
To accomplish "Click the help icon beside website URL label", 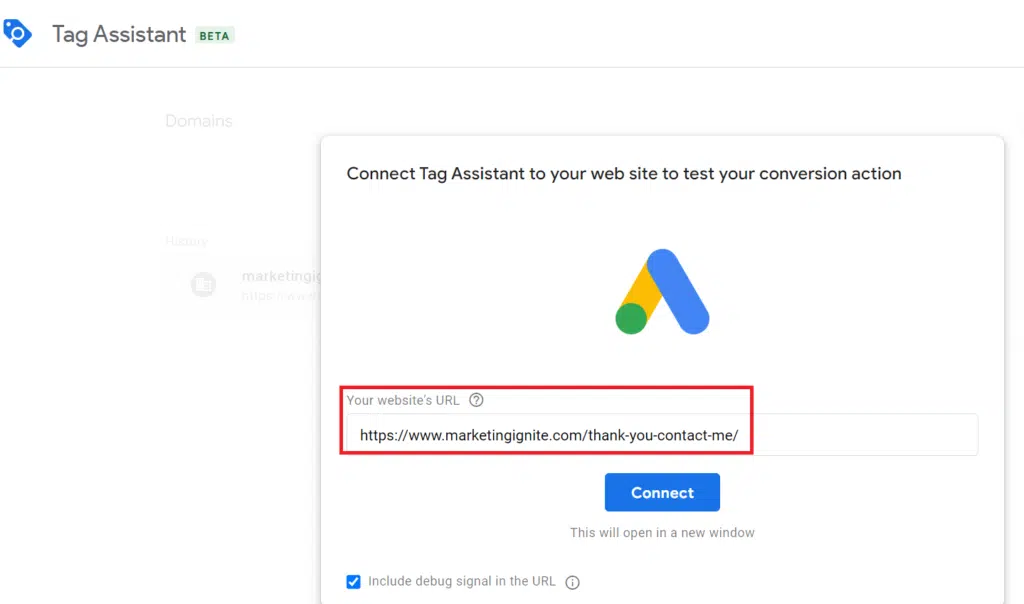I will click(x=476, y=400).
